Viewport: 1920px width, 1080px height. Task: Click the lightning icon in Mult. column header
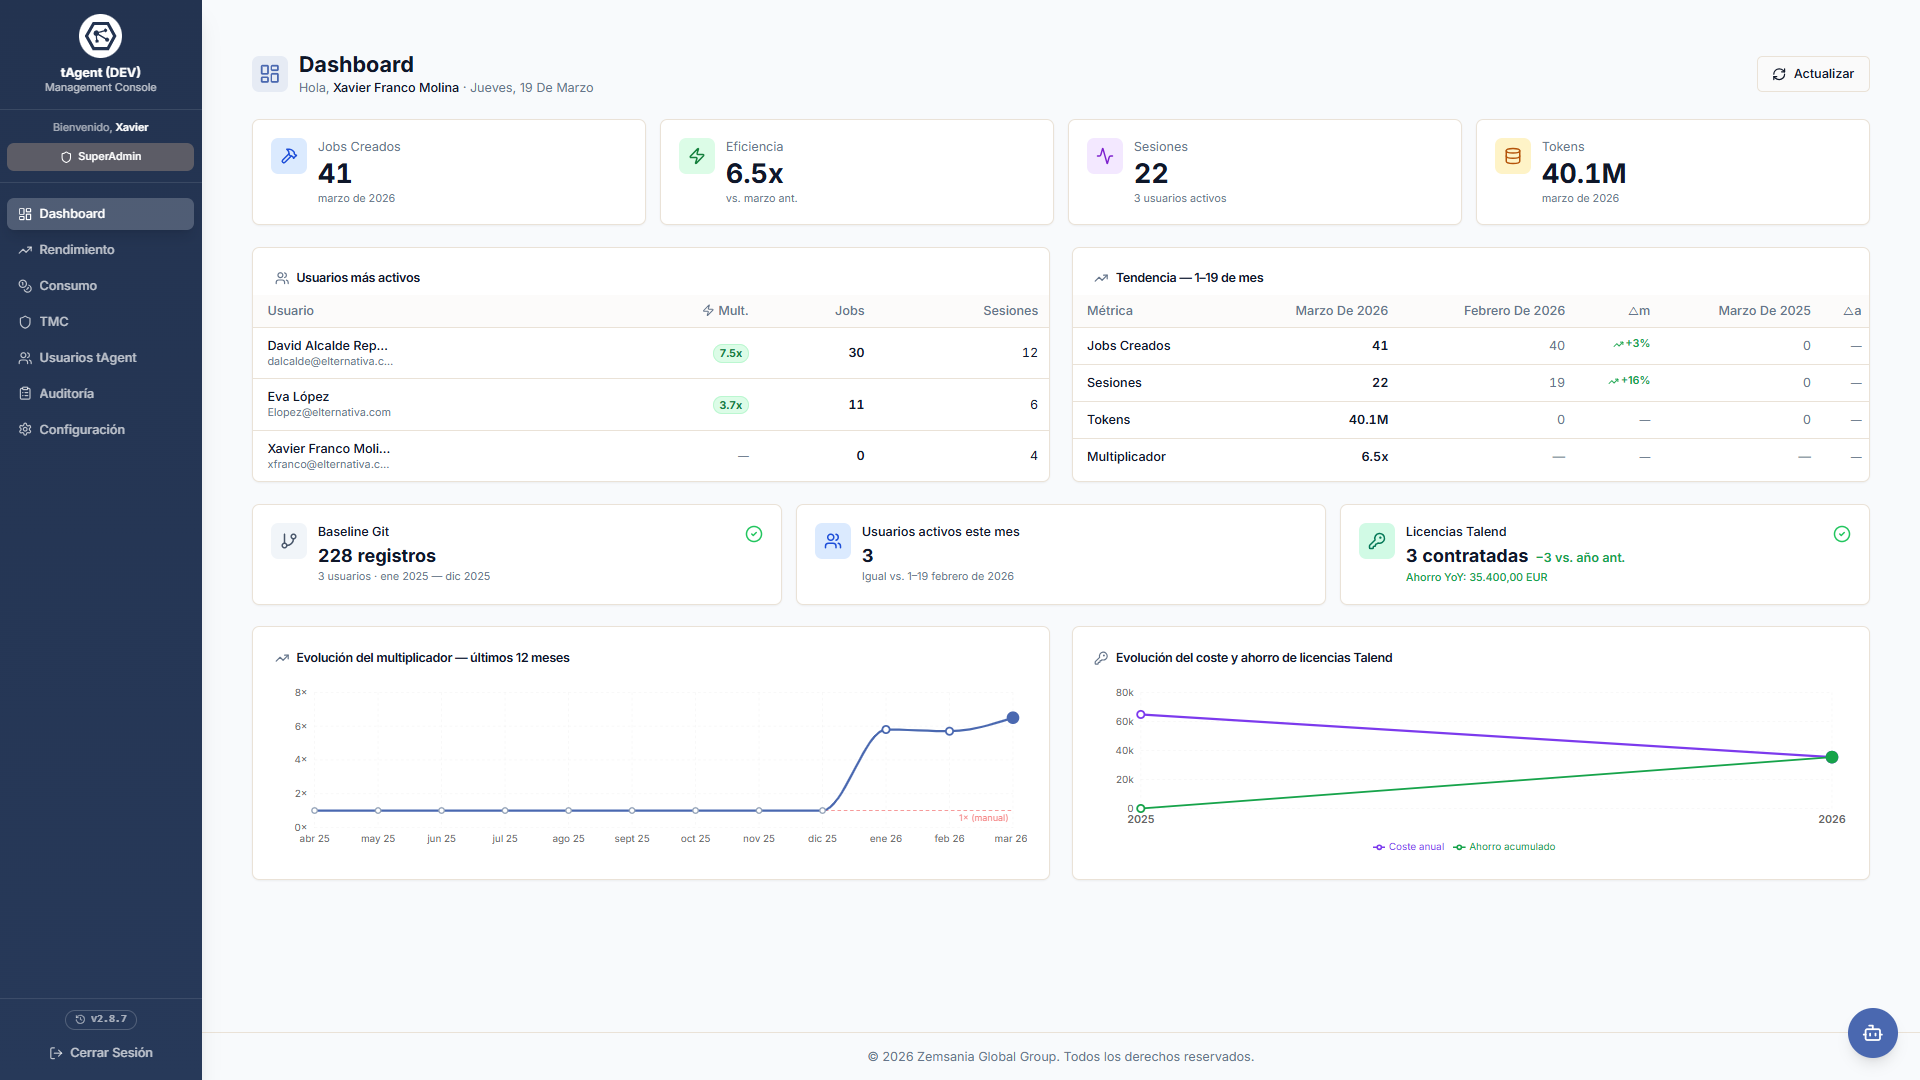point(708,311)
